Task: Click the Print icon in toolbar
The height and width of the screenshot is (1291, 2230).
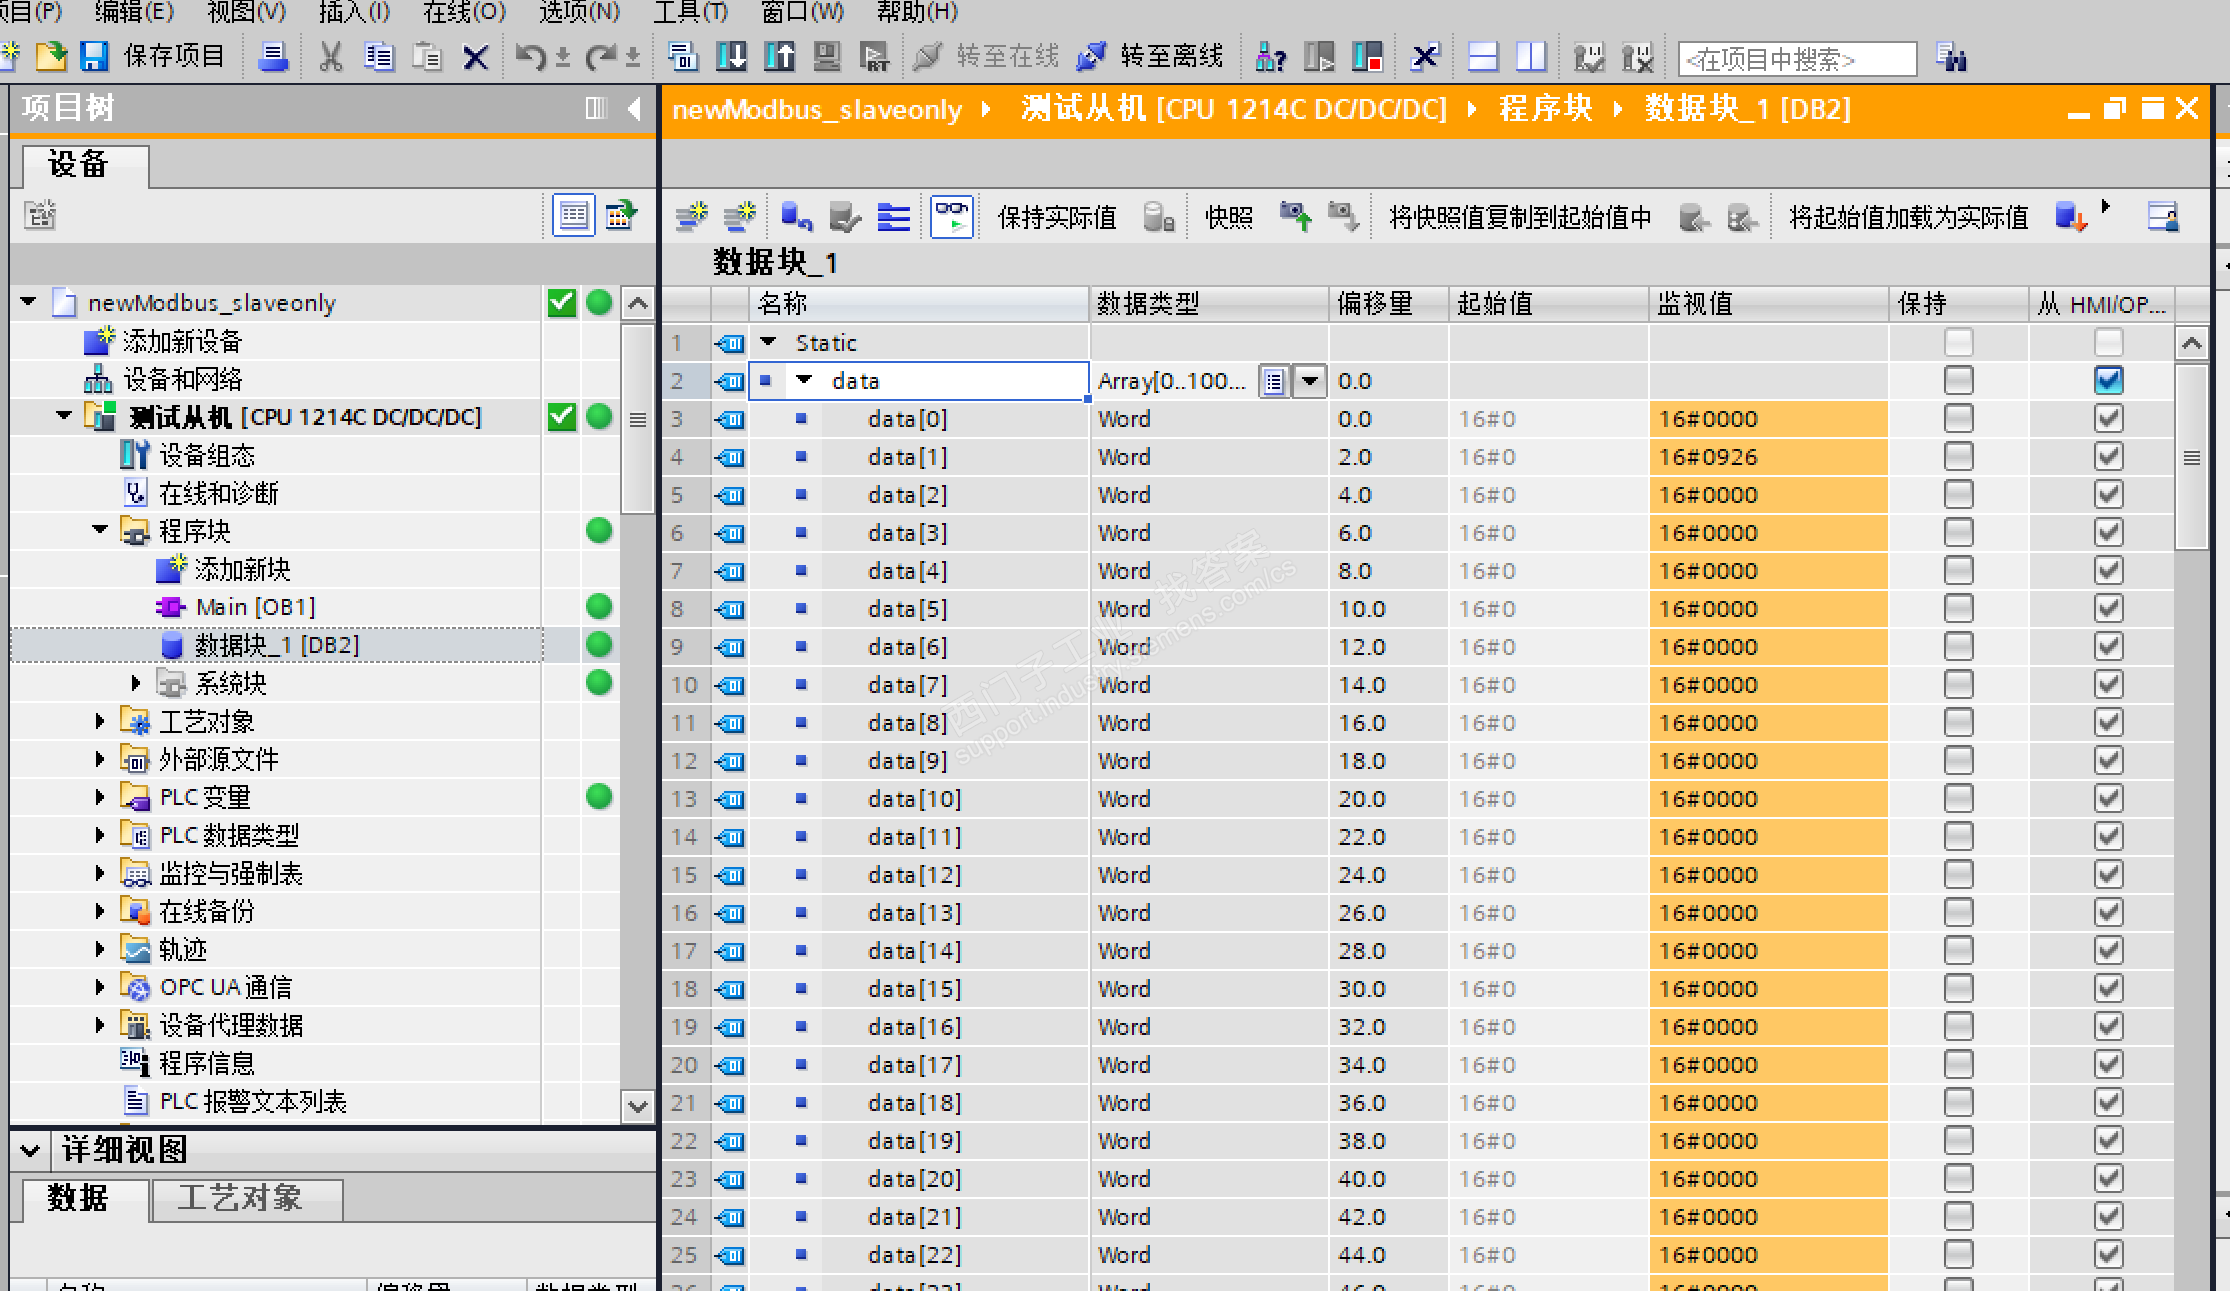Action: pyautogui.click(x=272, y=56)
